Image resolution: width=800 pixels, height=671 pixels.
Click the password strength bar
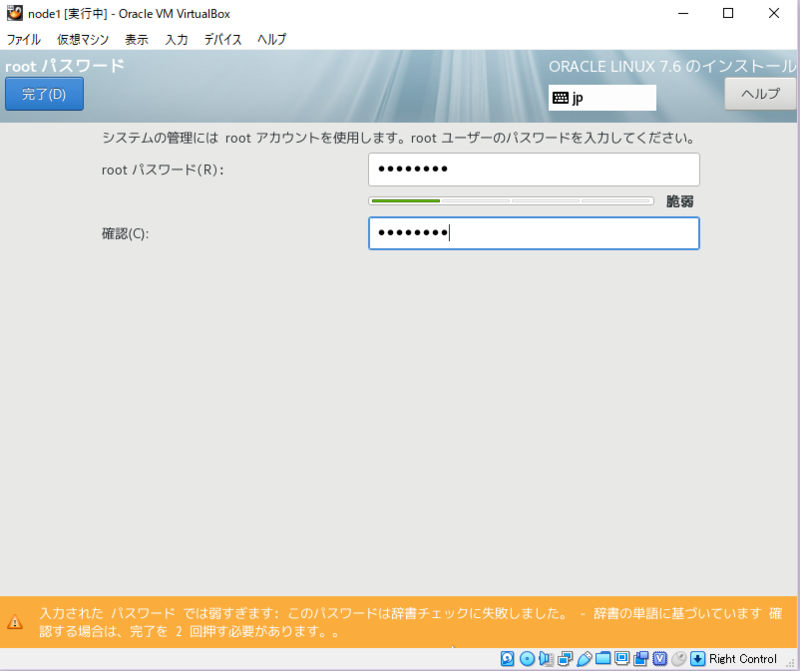tap(511, 201)
